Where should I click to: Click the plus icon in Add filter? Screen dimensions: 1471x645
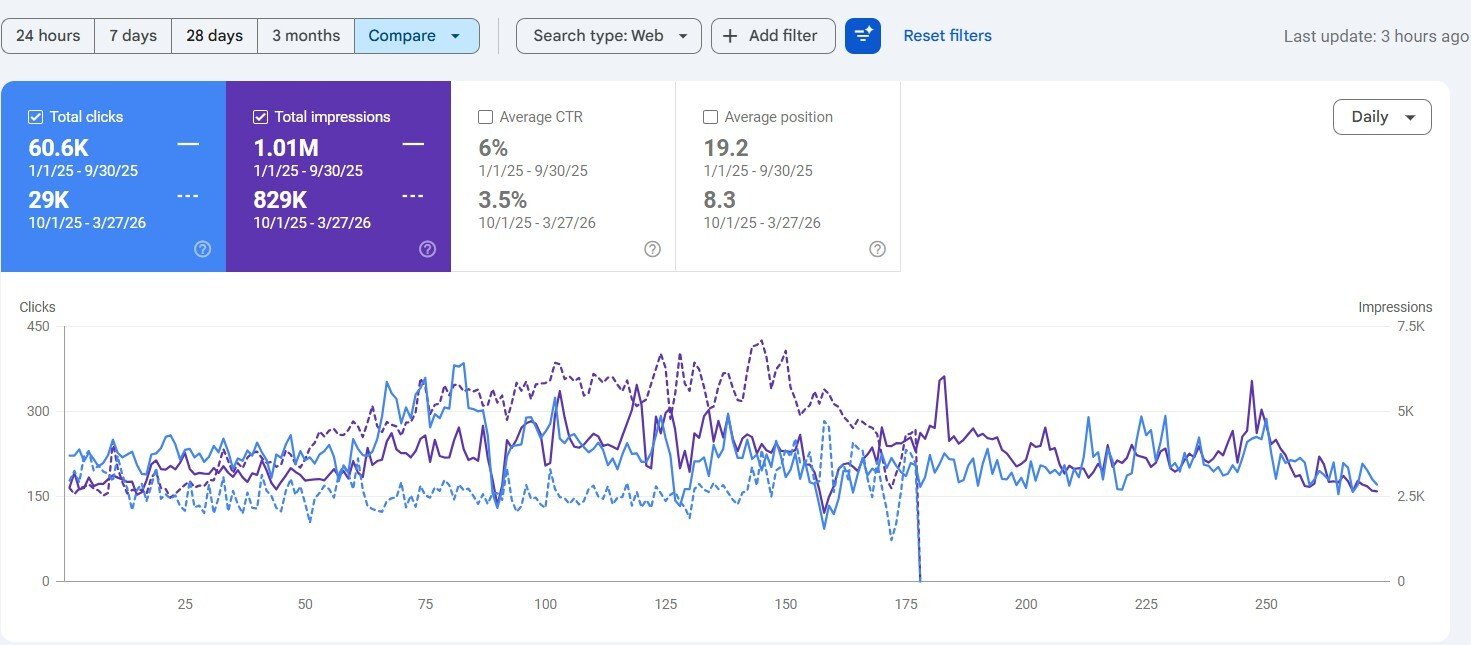tap(730, 36)
